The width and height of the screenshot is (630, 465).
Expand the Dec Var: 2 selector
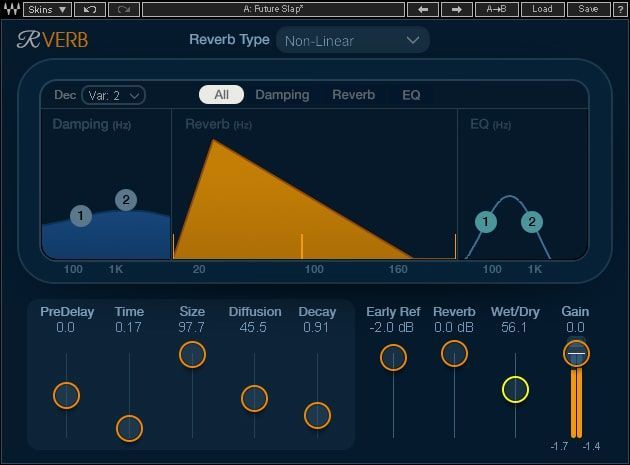coord(113,95)
